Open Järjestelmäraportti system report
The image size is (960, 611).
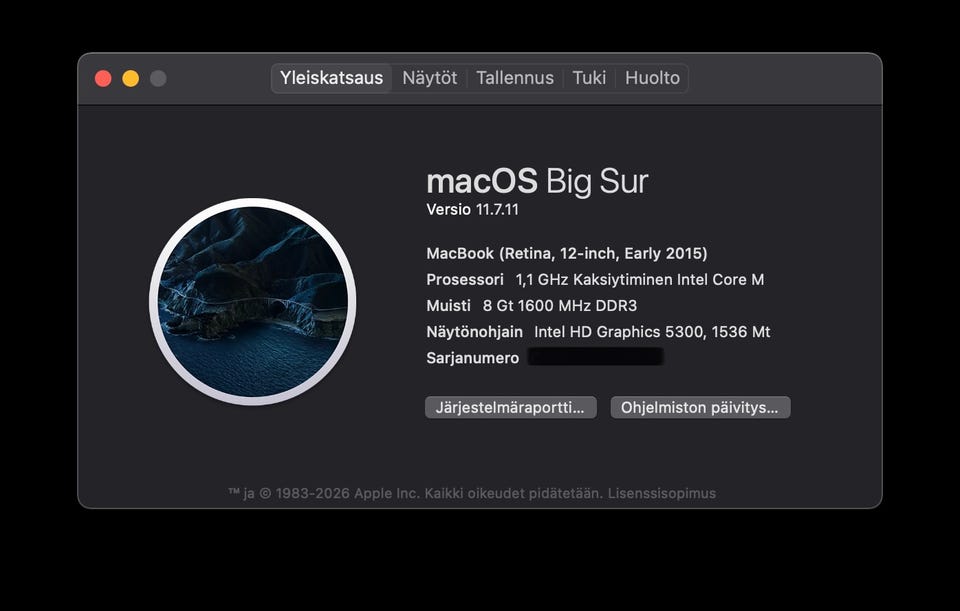(511, 408)
